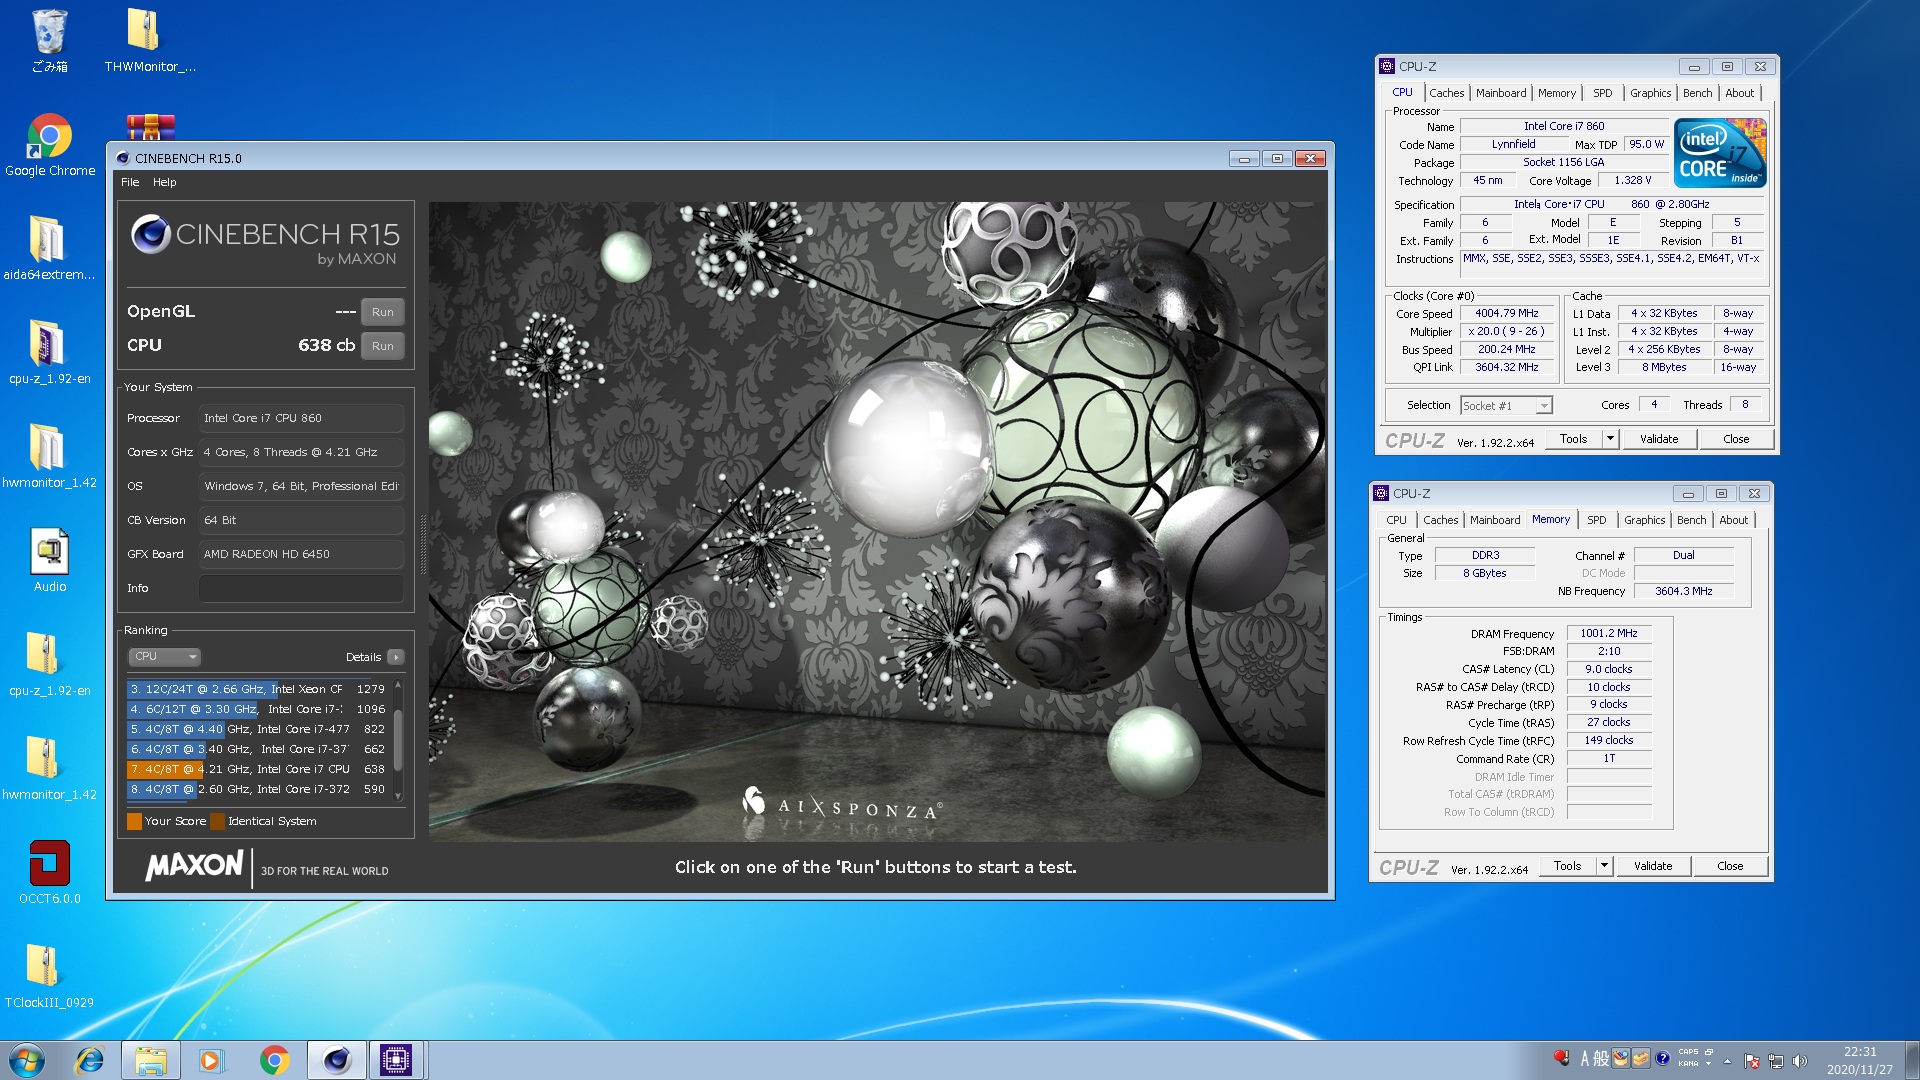
Task: Show hidden tray icons arrow
Action: coord(1727,1061)
